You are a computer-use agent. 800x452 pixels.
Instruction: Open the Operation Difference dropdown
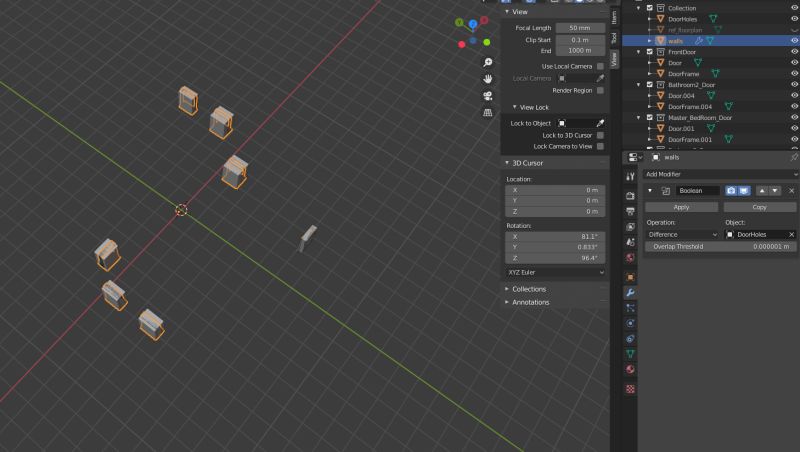coord(682,235)
